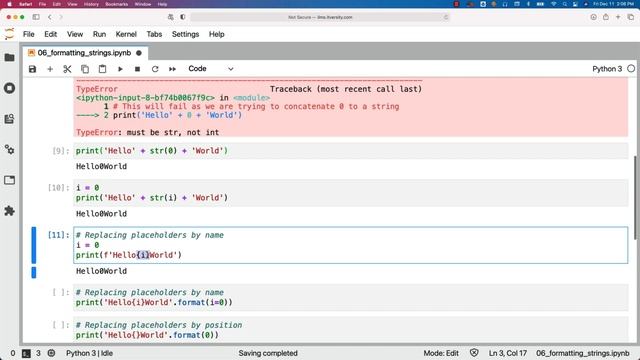Viewport: 640px width, 360px height.
Task: Open the Run menu
Action: coord(99,34)
